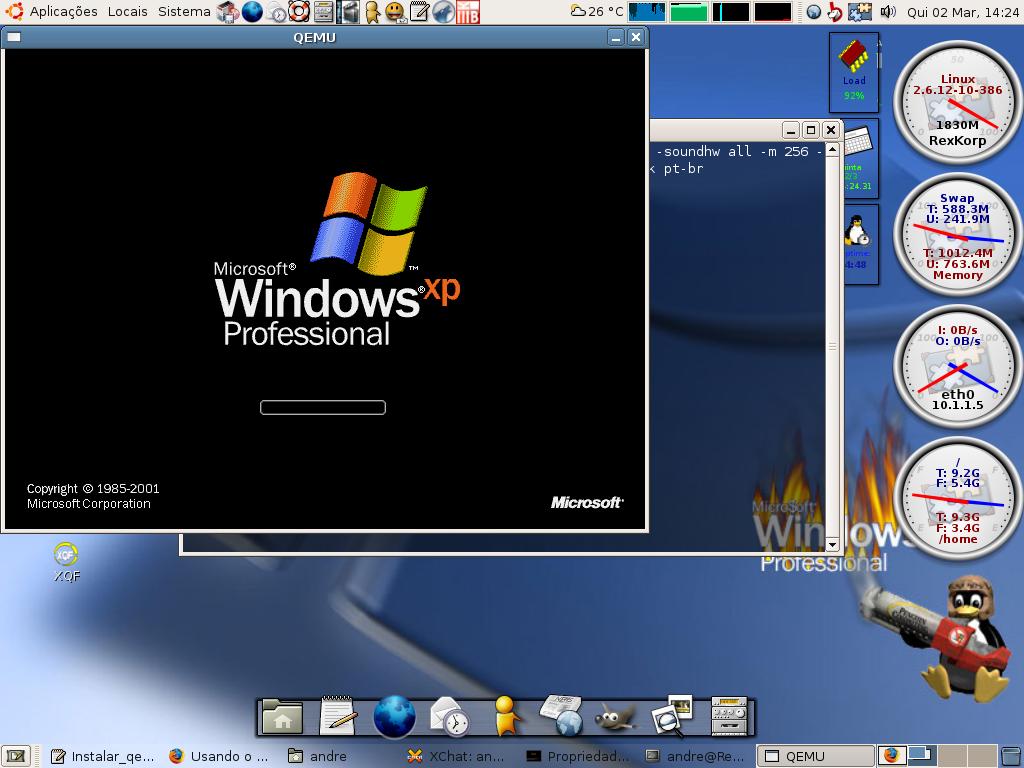This screenshot has width=1024, height=768.
Task: Click the Beagle search tray icon
Action: coord(835,11)
